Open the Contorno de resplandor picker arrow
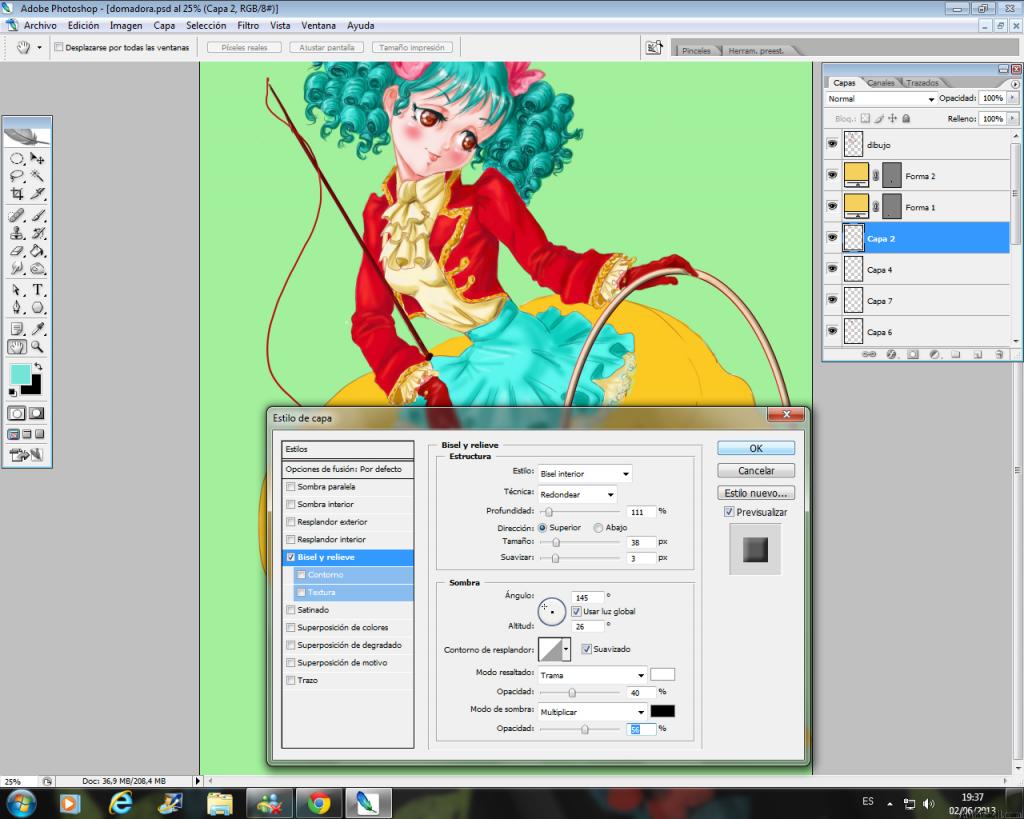This screenshot has width=1024, height=819. [566, 649]
